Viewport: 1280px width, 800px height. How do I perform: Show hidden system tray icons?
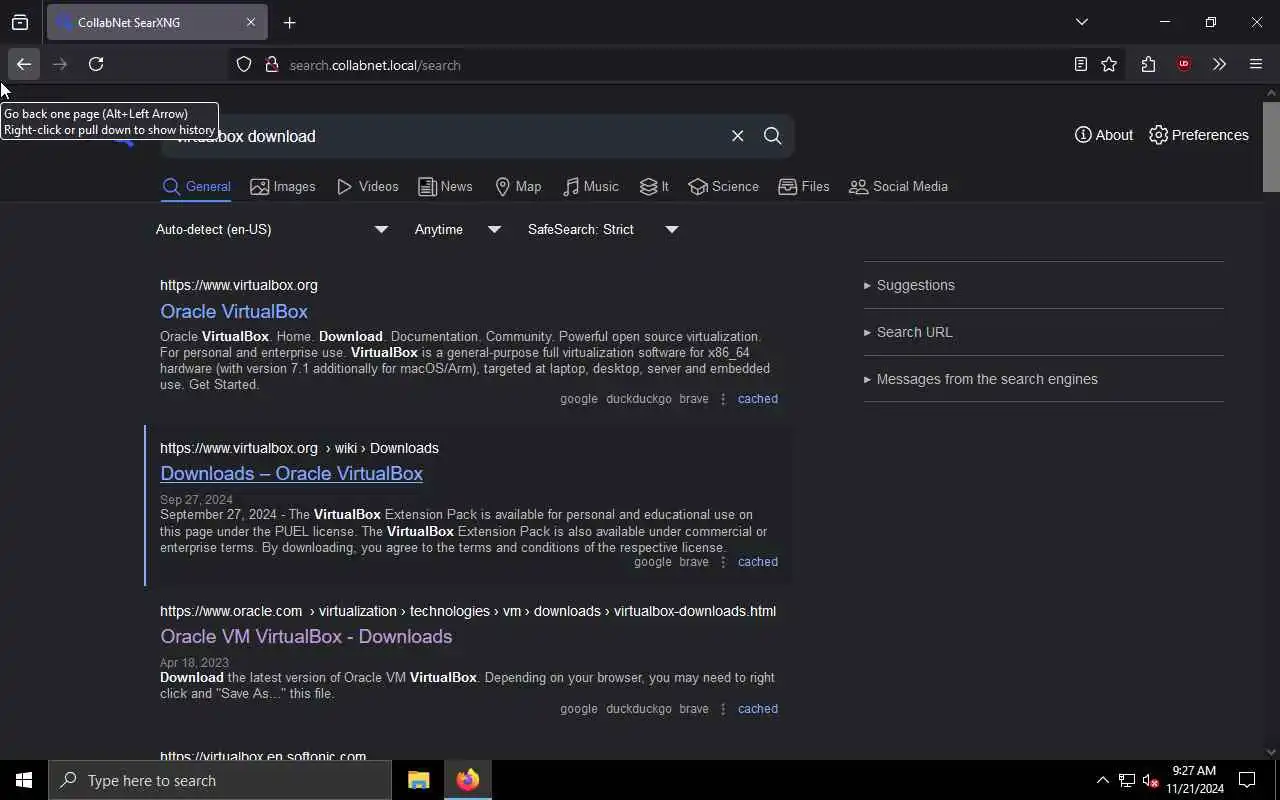1102,780
